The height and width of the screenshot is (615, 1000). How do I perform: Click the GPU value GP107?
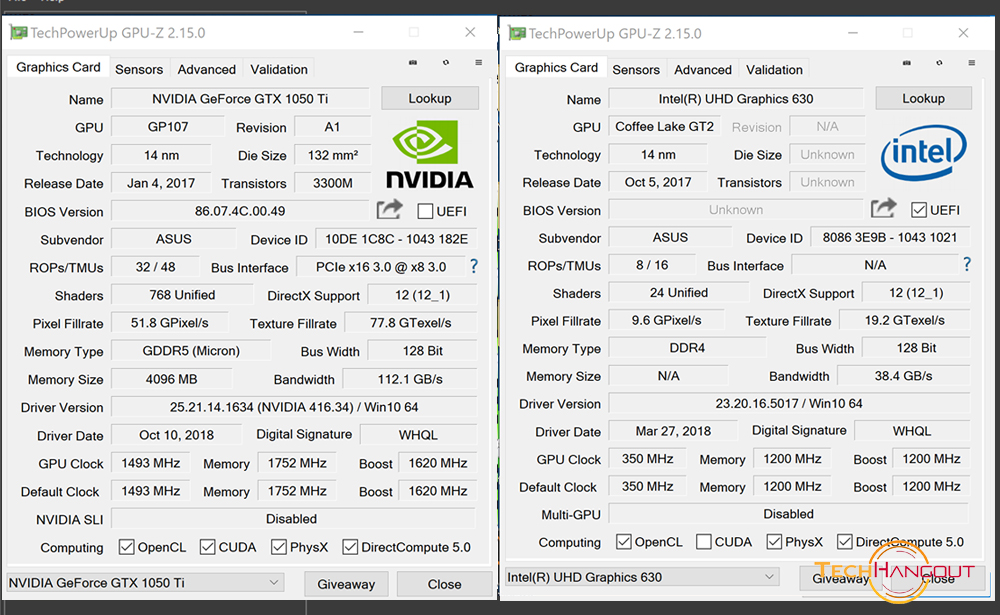click(x=168, y=127)
